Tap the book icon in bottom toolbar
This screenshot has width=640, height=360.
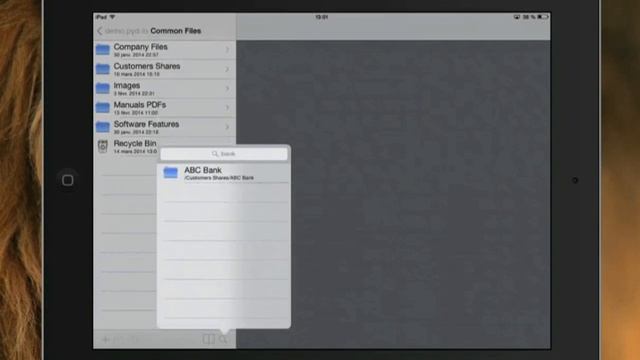(209, 339)
